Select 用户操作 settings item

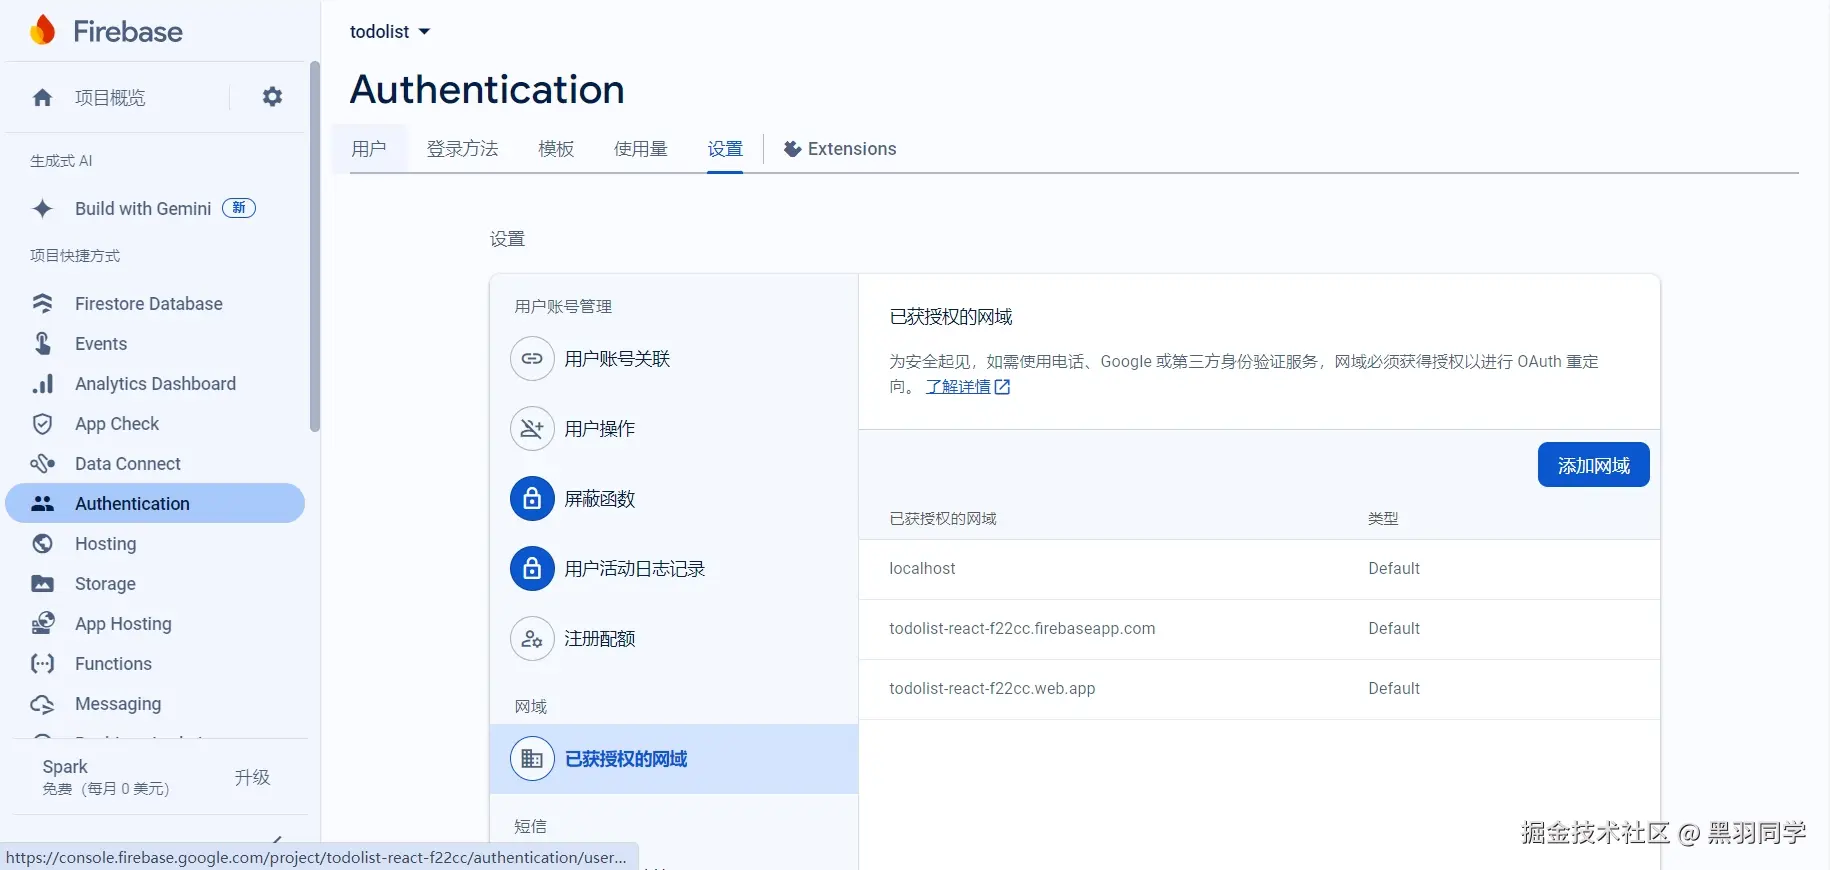674,428
